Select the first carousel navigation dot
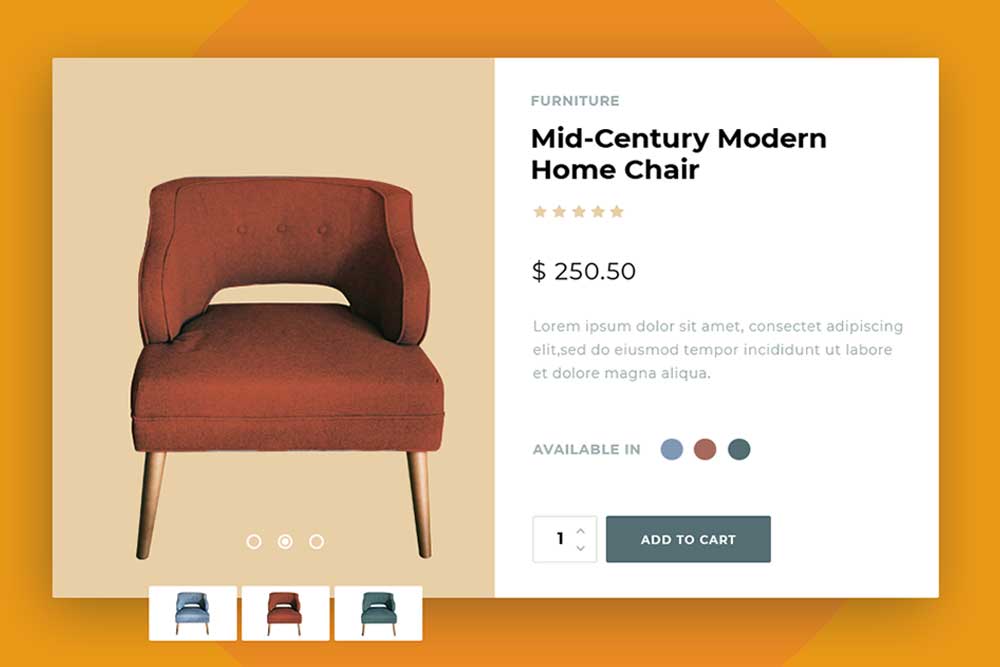Image resolution: width=1000 pixels, height=667 pixels. click(253, 542)
